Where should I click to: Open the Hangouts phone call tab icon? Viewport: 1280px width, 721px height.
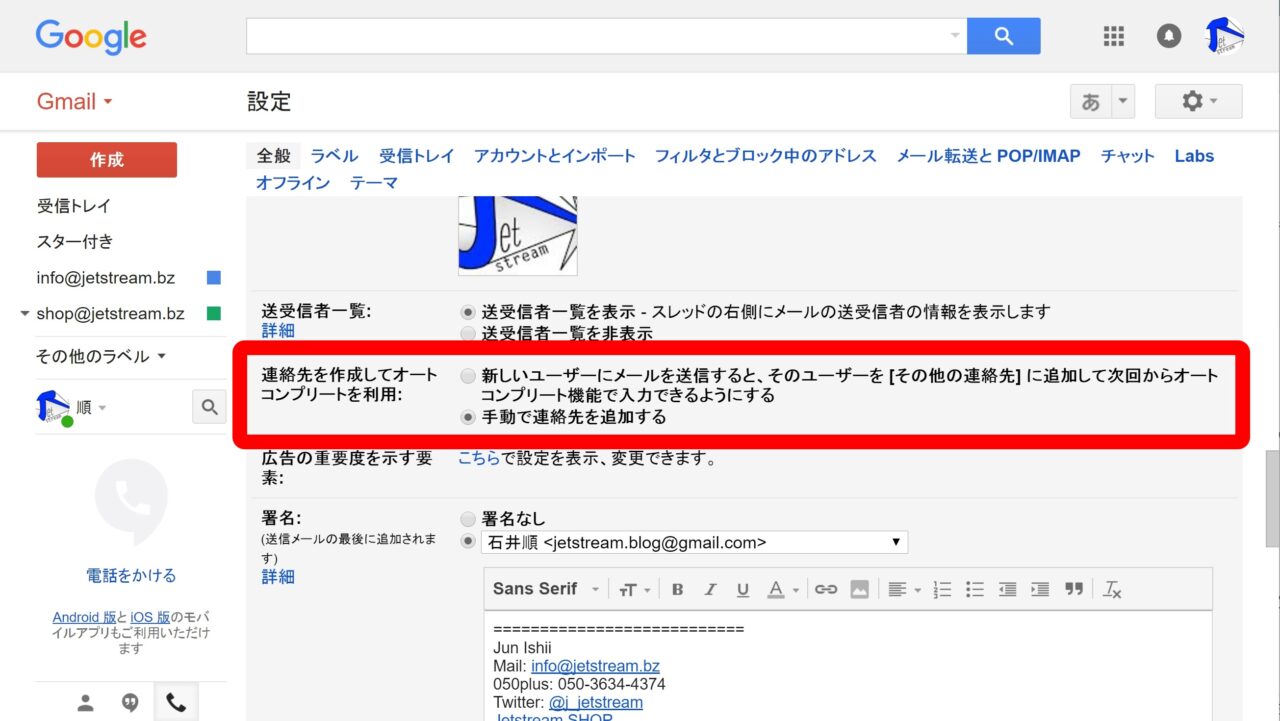[x=175, y=702]
